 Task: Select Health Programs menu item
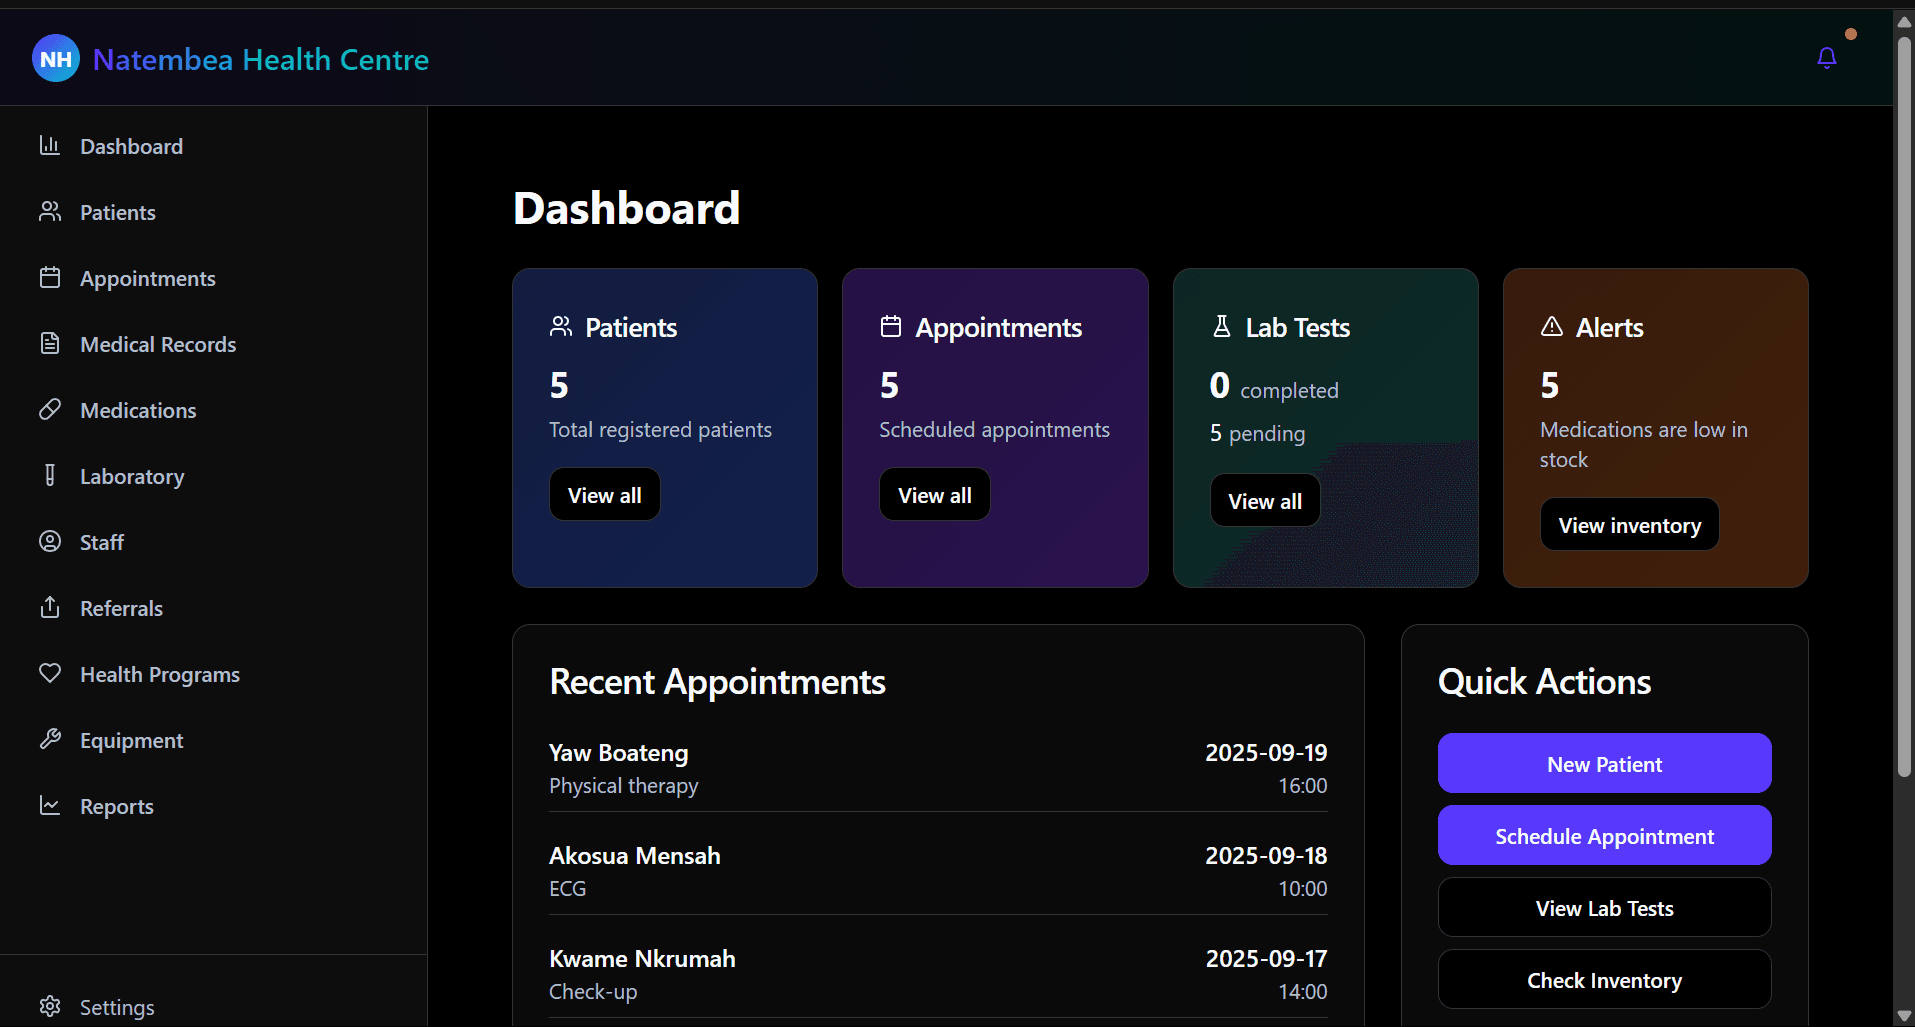[x=213, y=674]
